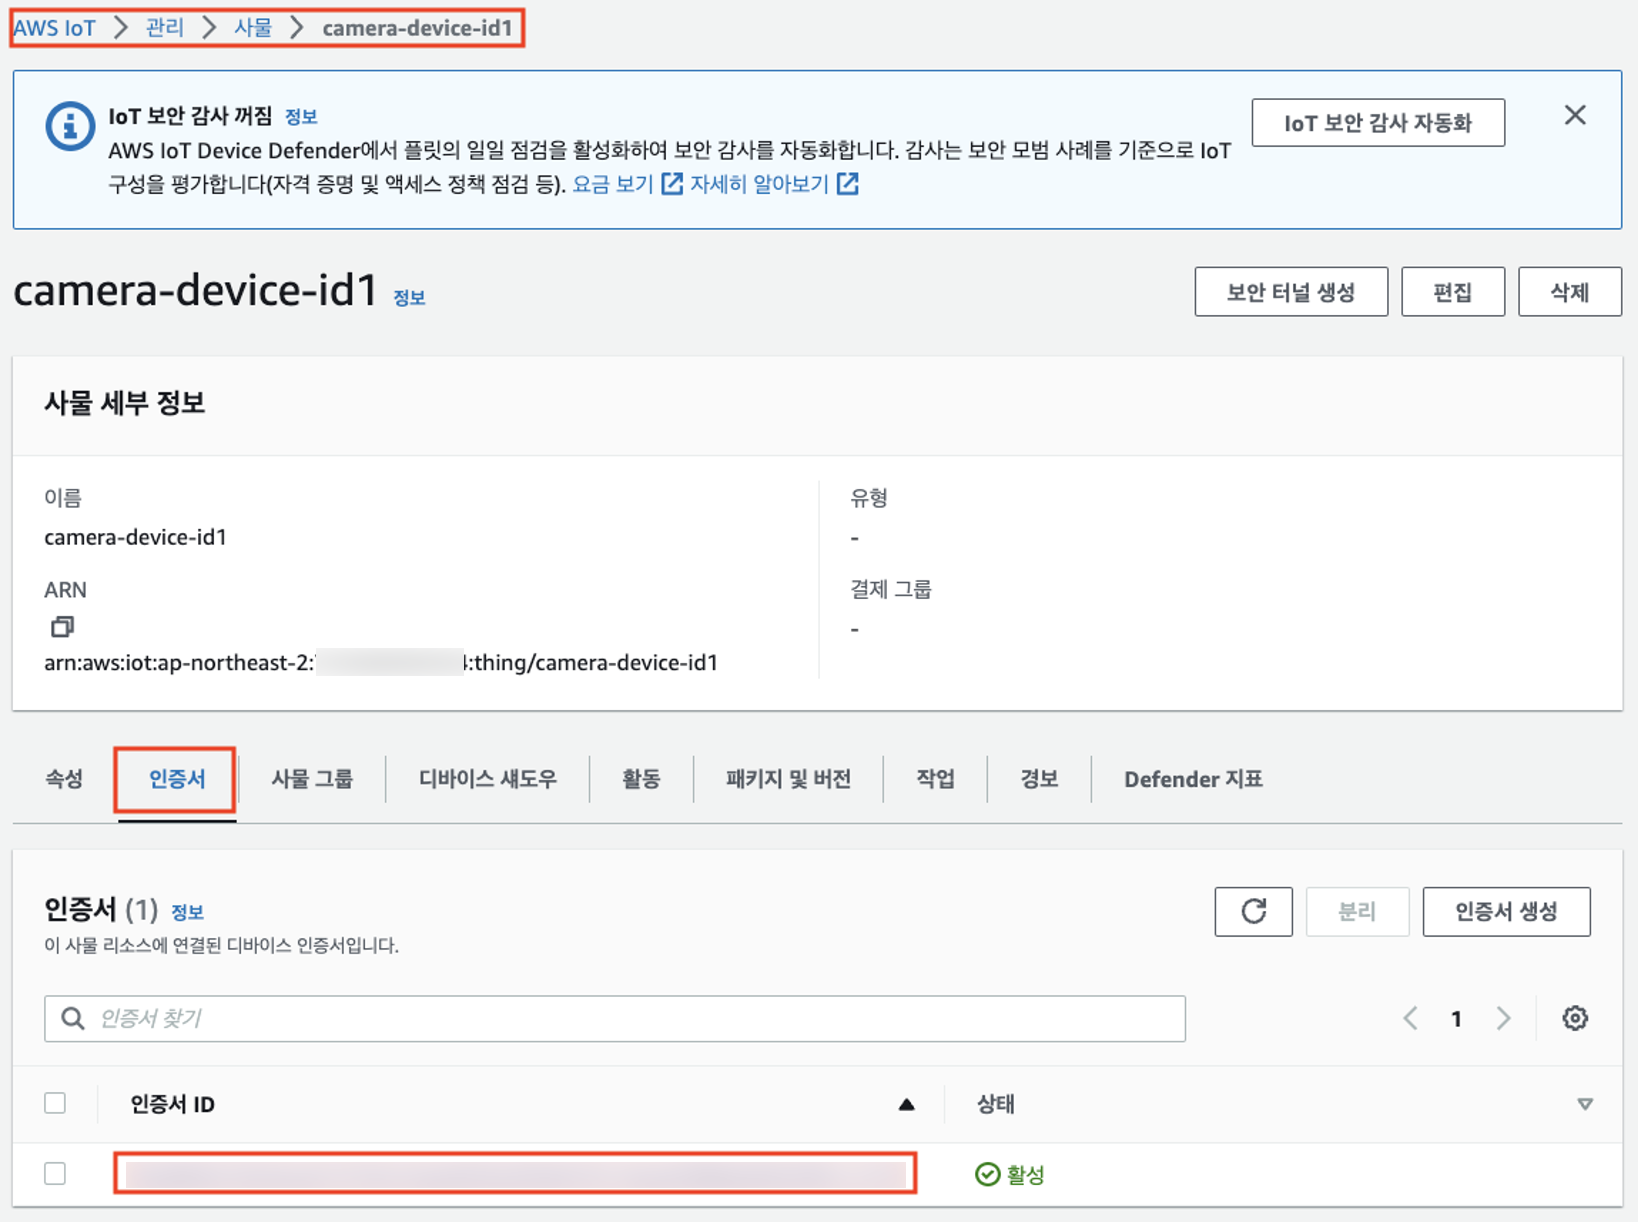The height and width of the screenshot is (1222, 1638).
Task: Switch to the 속성 tab
Action: tap(64, 779)
